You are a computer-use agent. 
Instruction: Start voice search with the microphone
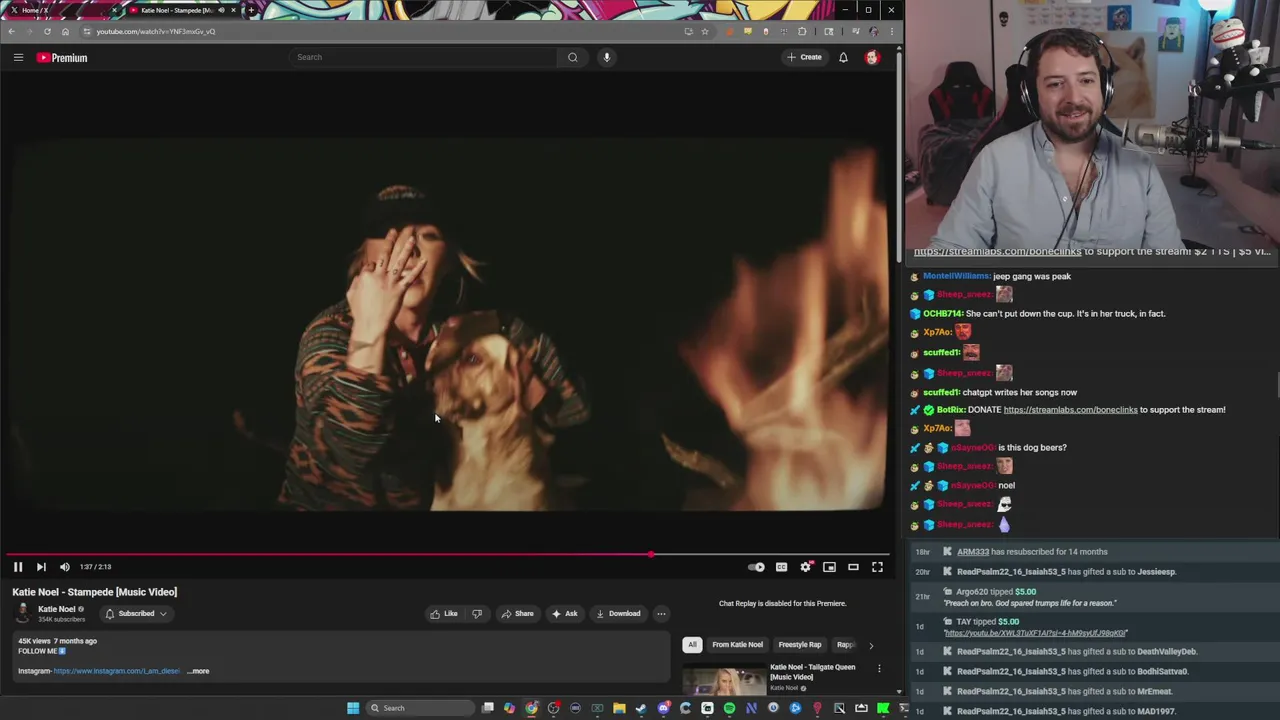[x=606, y=57]
